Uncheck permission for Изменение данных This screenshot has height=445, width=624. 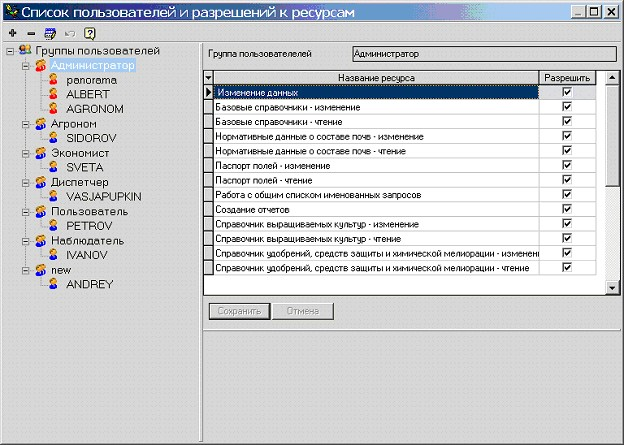click(567, 92)
